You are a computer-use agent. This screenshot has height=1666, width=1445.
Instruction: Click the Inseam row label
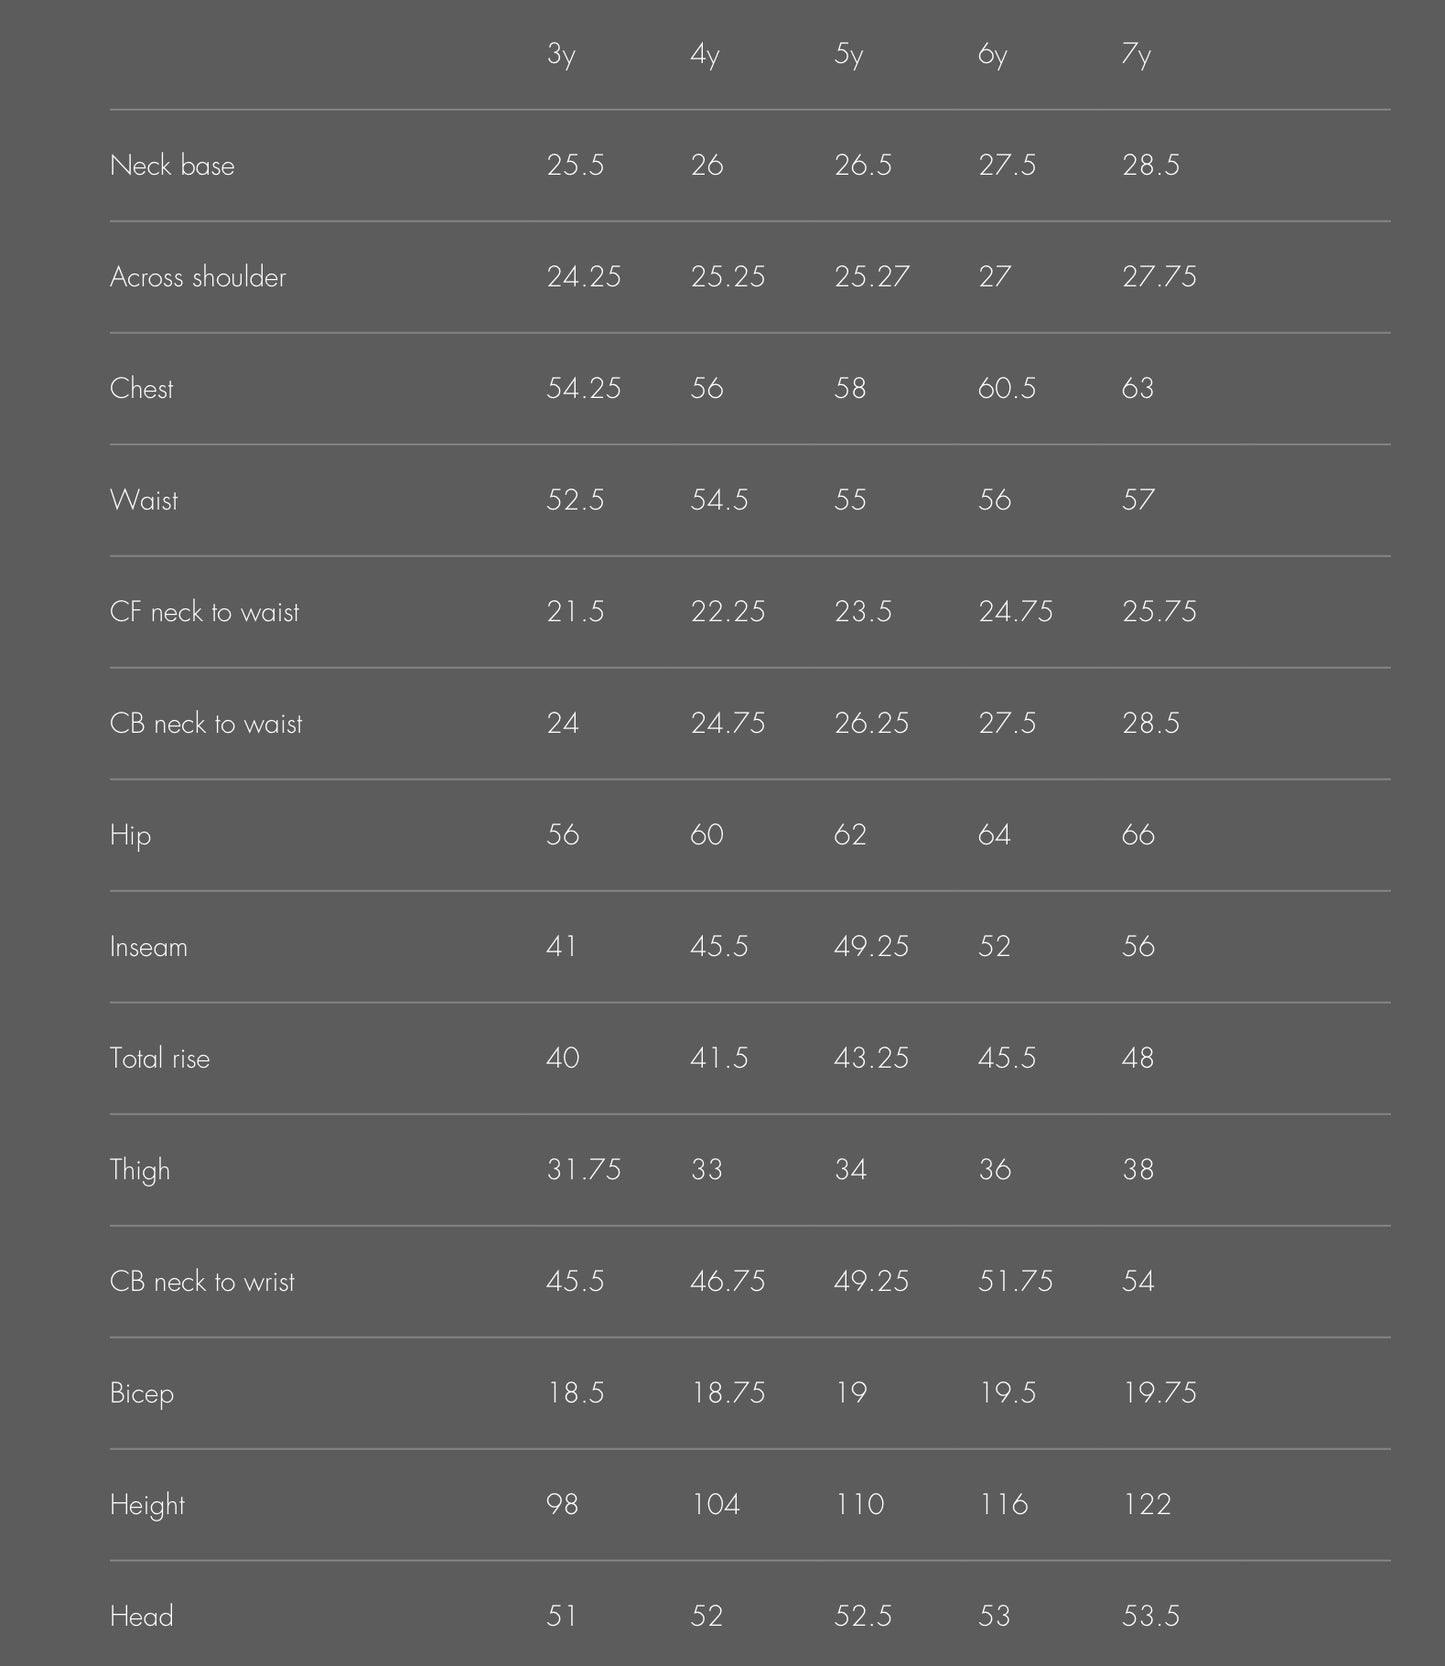[x=148, y=947]
